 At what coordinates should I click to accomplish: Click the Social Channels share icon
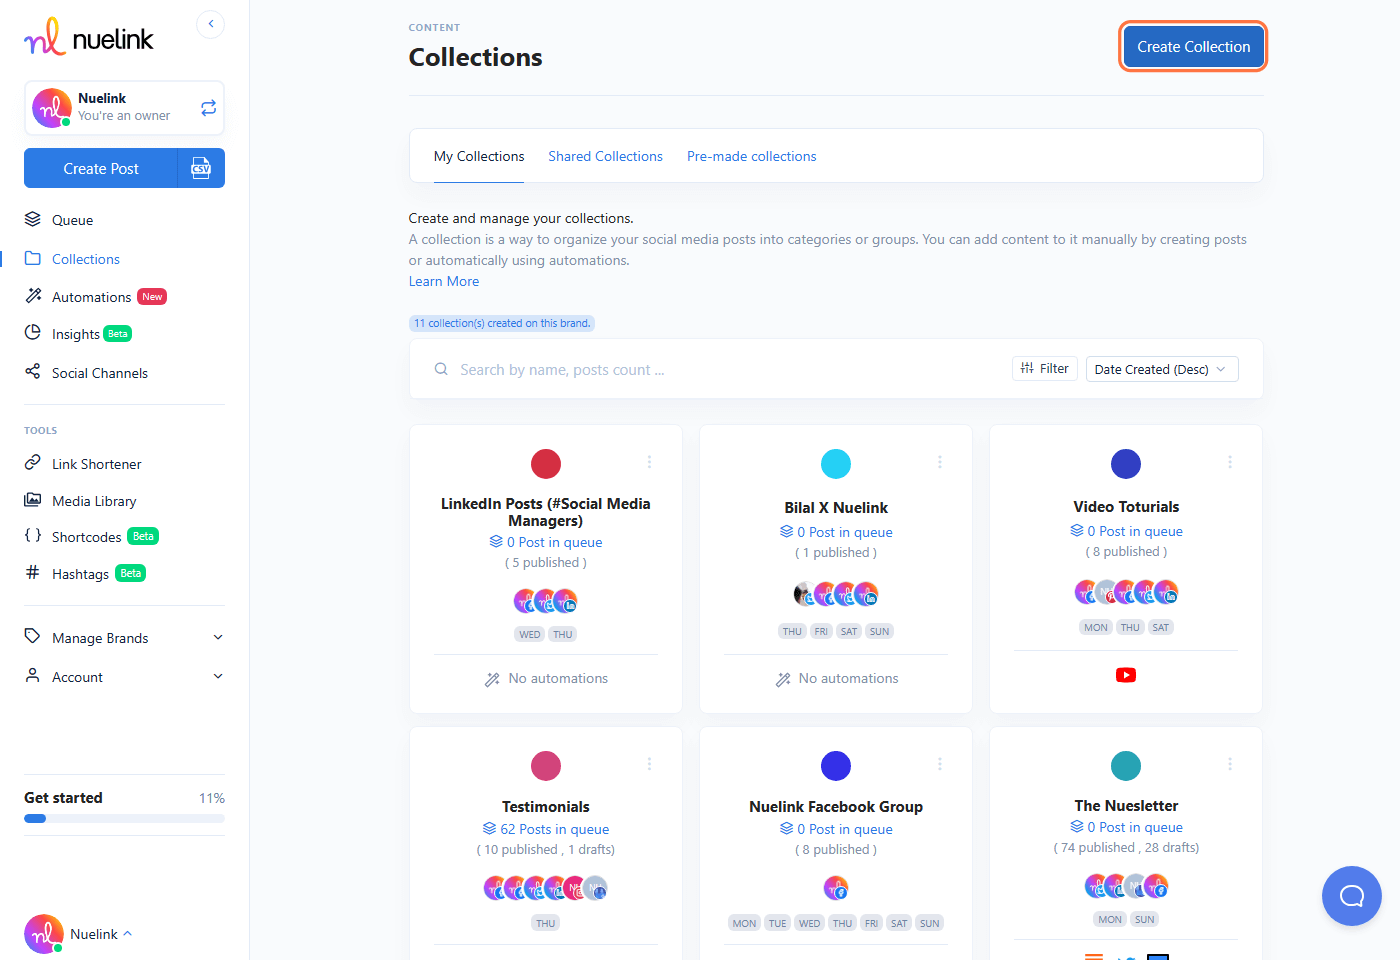coord(33,372)
